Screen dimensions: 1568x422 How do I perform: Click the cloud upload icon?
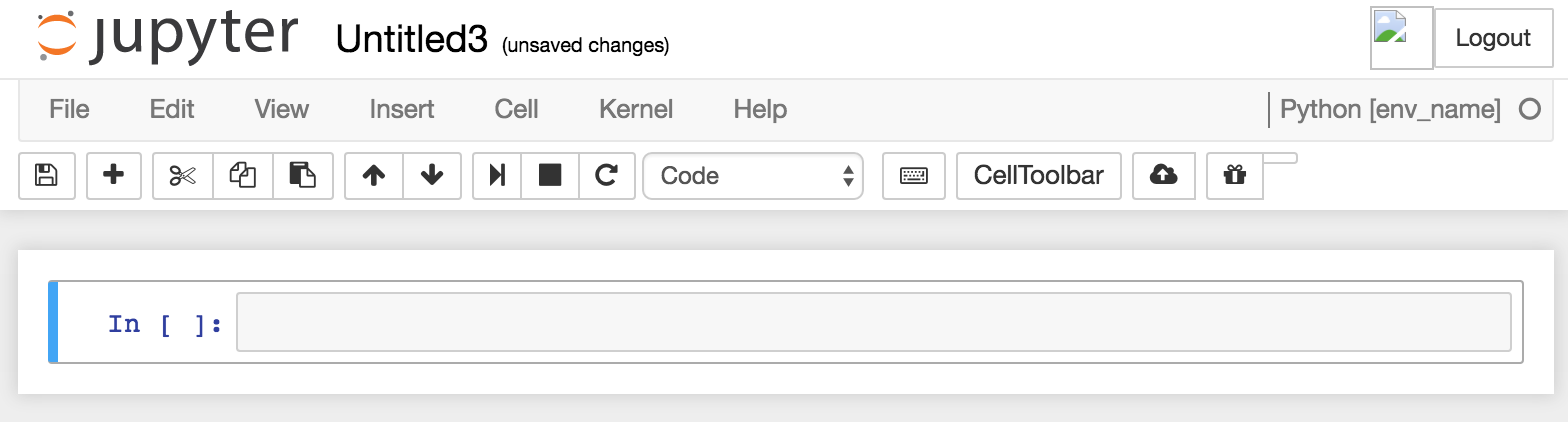coord(1164,176)
